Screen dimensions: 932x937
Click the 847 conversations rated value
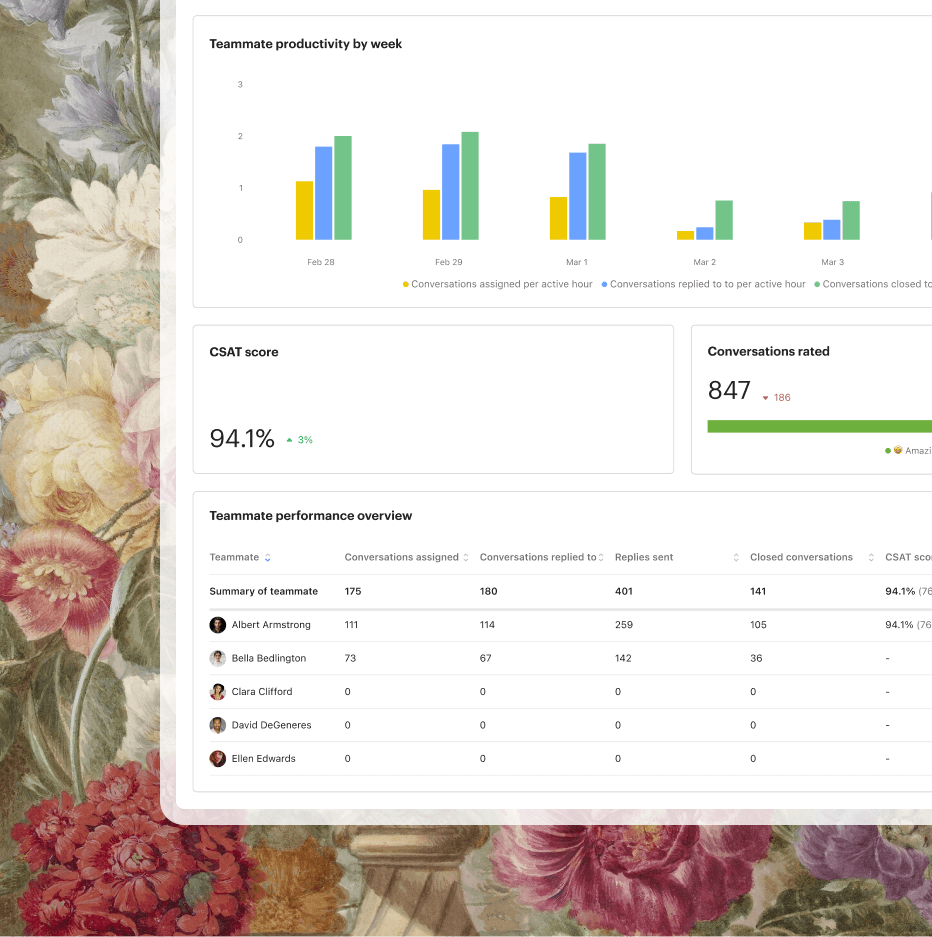729,391
